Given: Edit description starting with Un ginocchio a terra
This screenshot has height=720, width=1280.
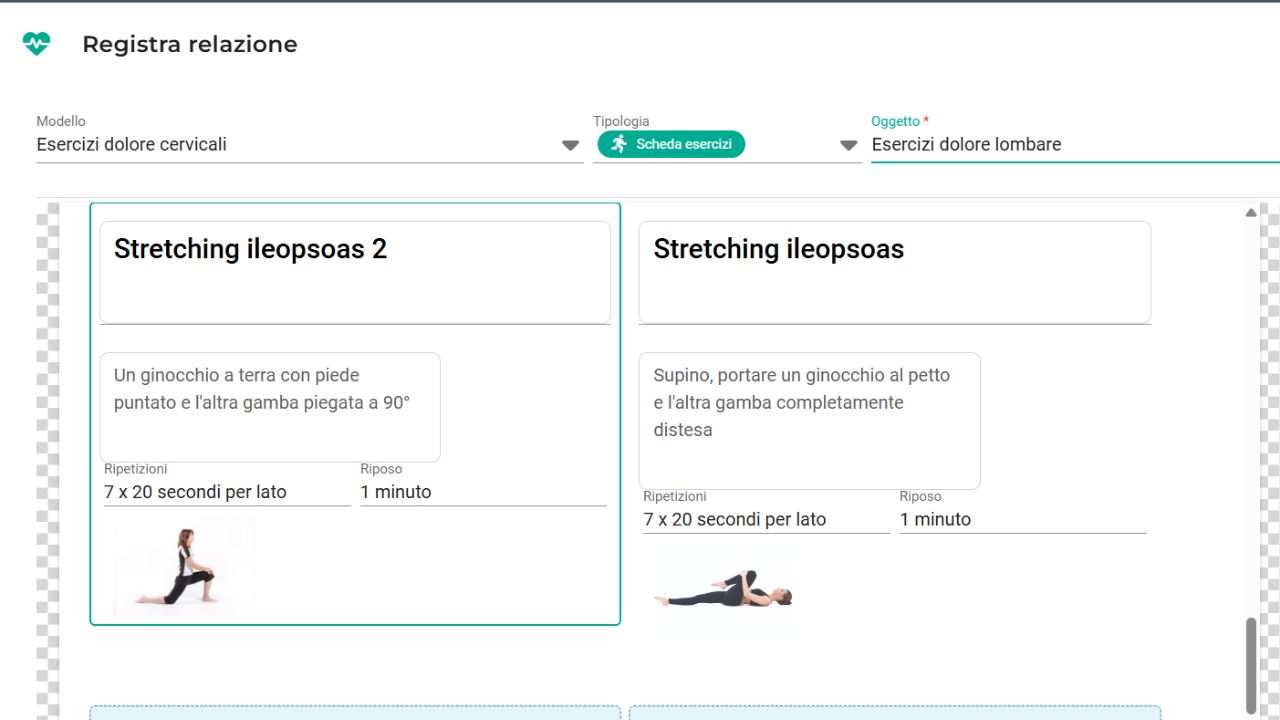Looking at the screenshot, I should (270, 407).
